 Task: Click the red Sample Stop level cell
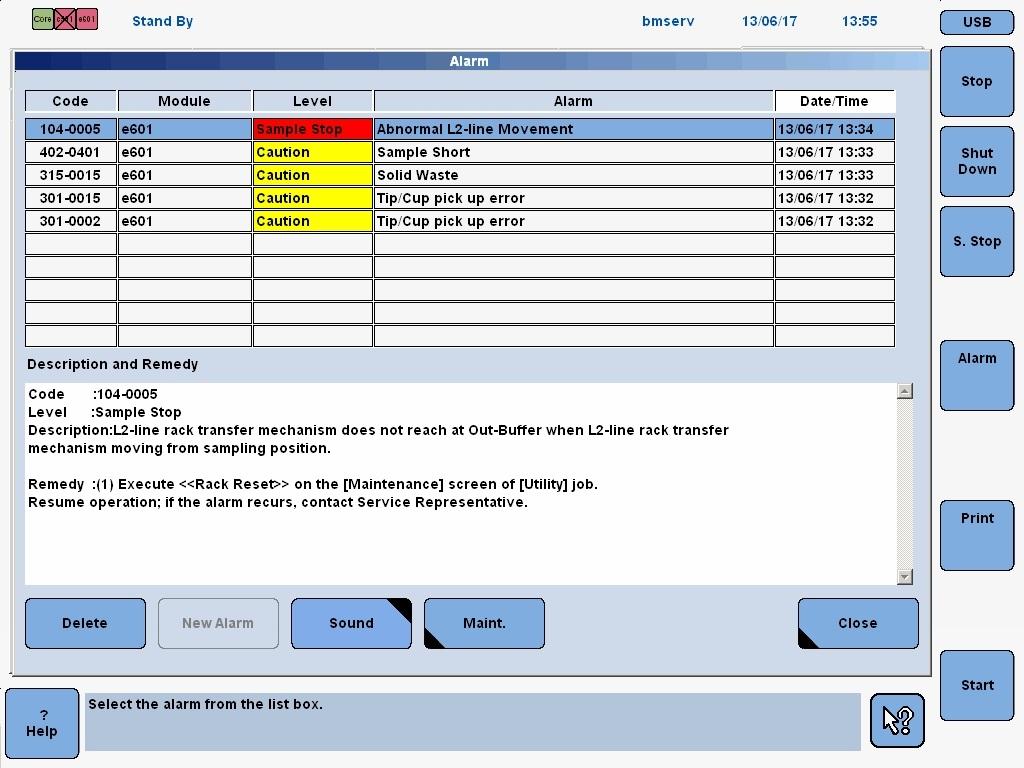click(313, 129)
